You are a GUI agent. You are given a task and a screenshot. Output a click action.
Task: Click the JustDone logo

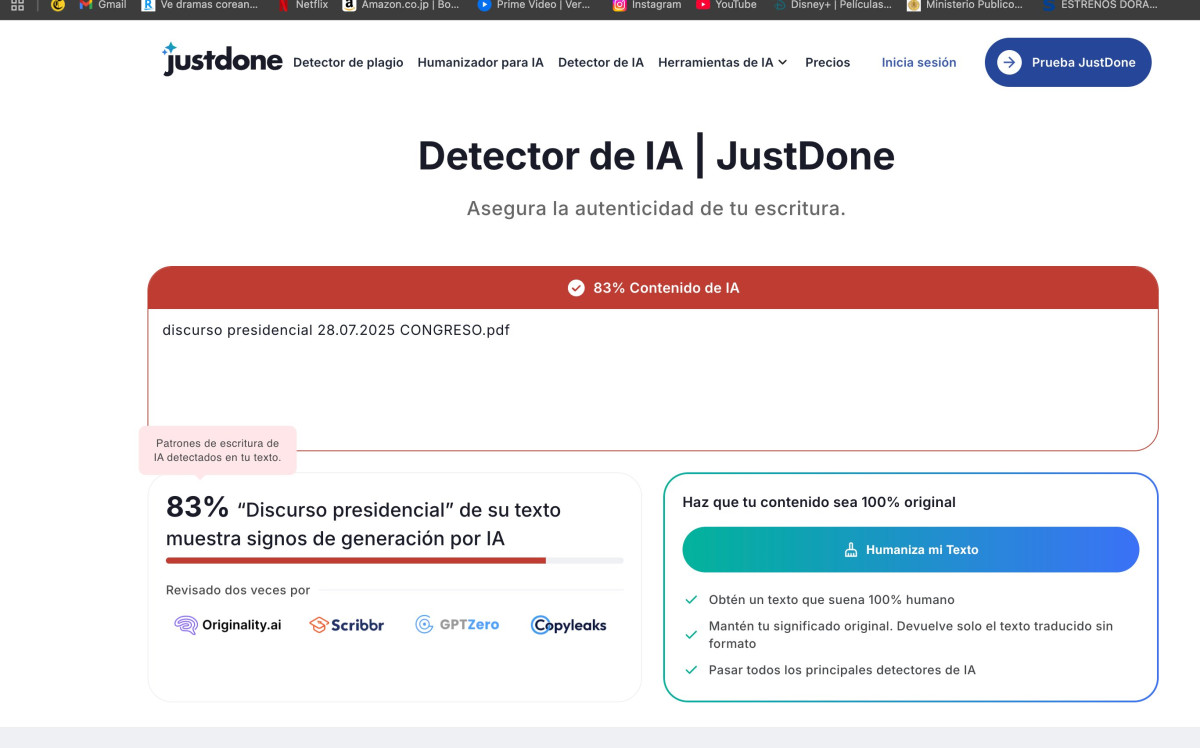[221, 59]
